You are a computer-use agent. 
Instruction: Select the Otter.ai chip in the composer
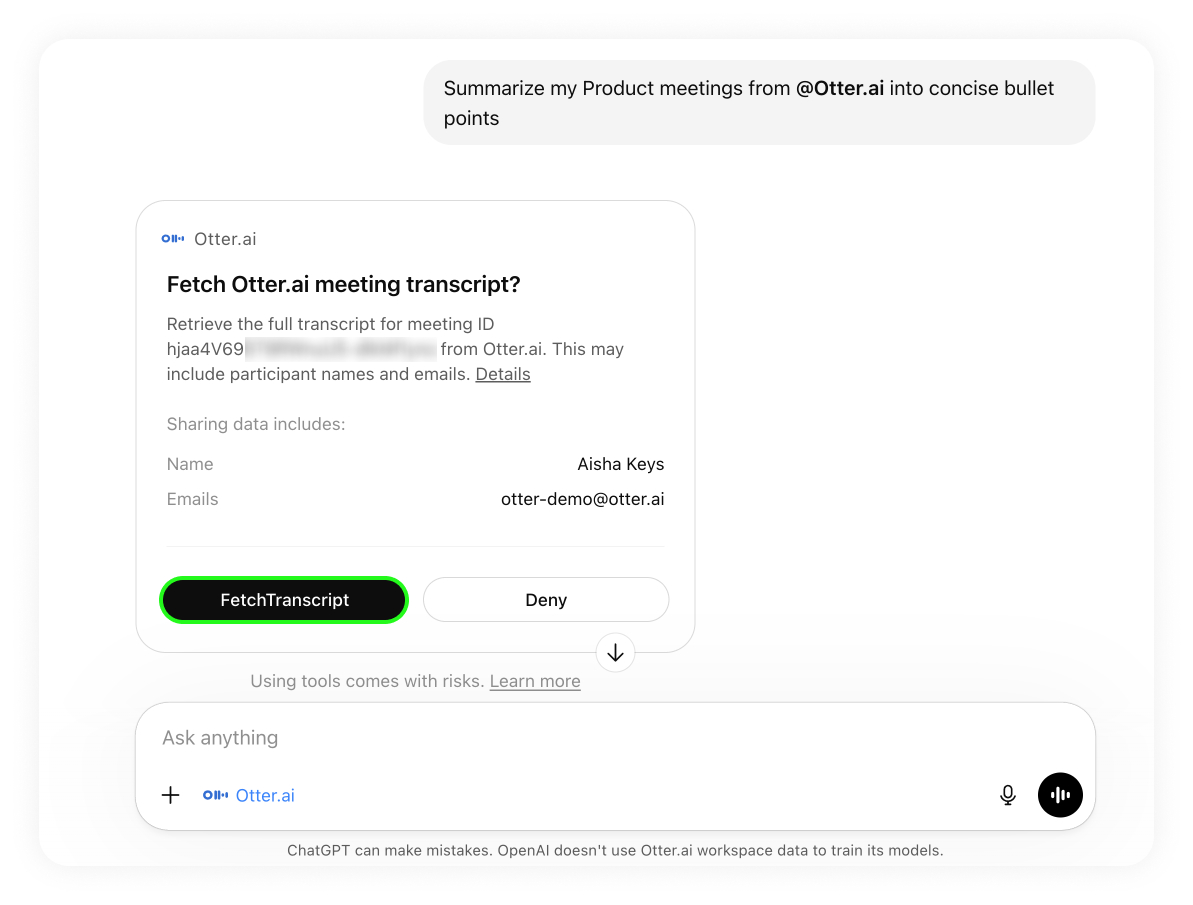coord(249,795)
